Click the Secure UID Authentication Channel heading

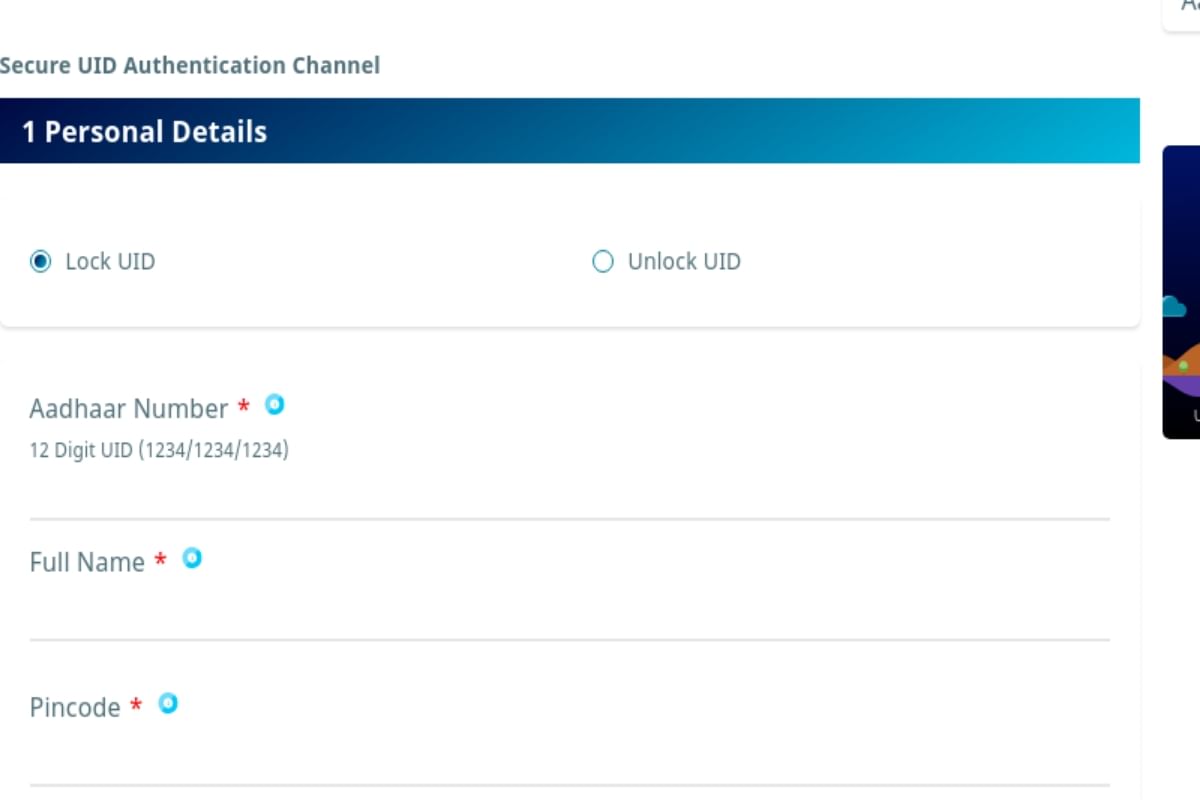click(190, 66)
